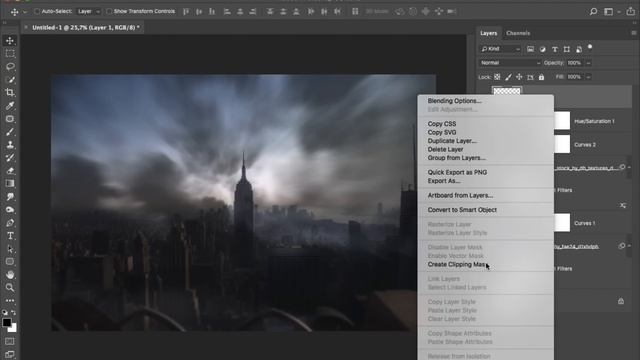The width and height of the screenshot is (640, 360).
Task: Select the Zoom tool
Action: click(x=10, y=288)
